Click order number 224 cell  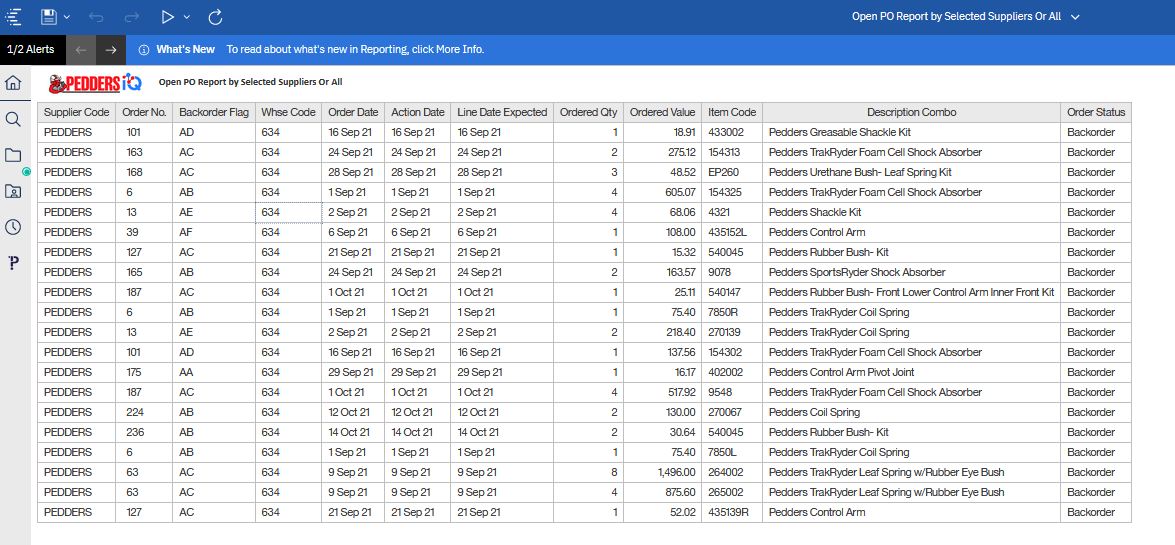(x=144, y=412)
